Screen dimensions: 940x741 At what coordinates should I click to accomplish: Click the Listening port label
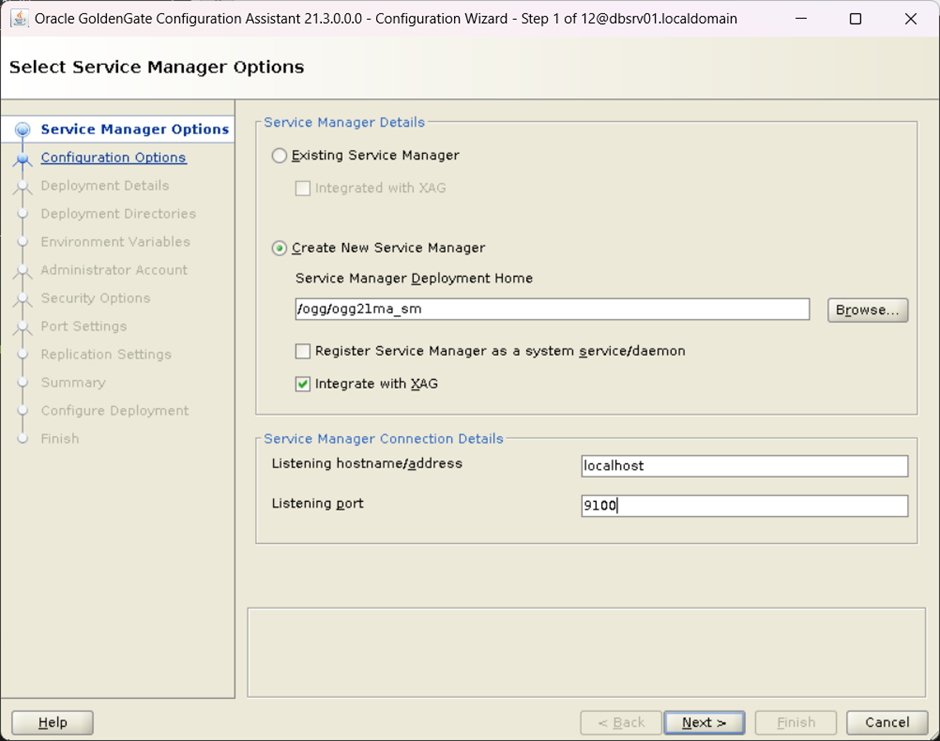coord(317,504)
